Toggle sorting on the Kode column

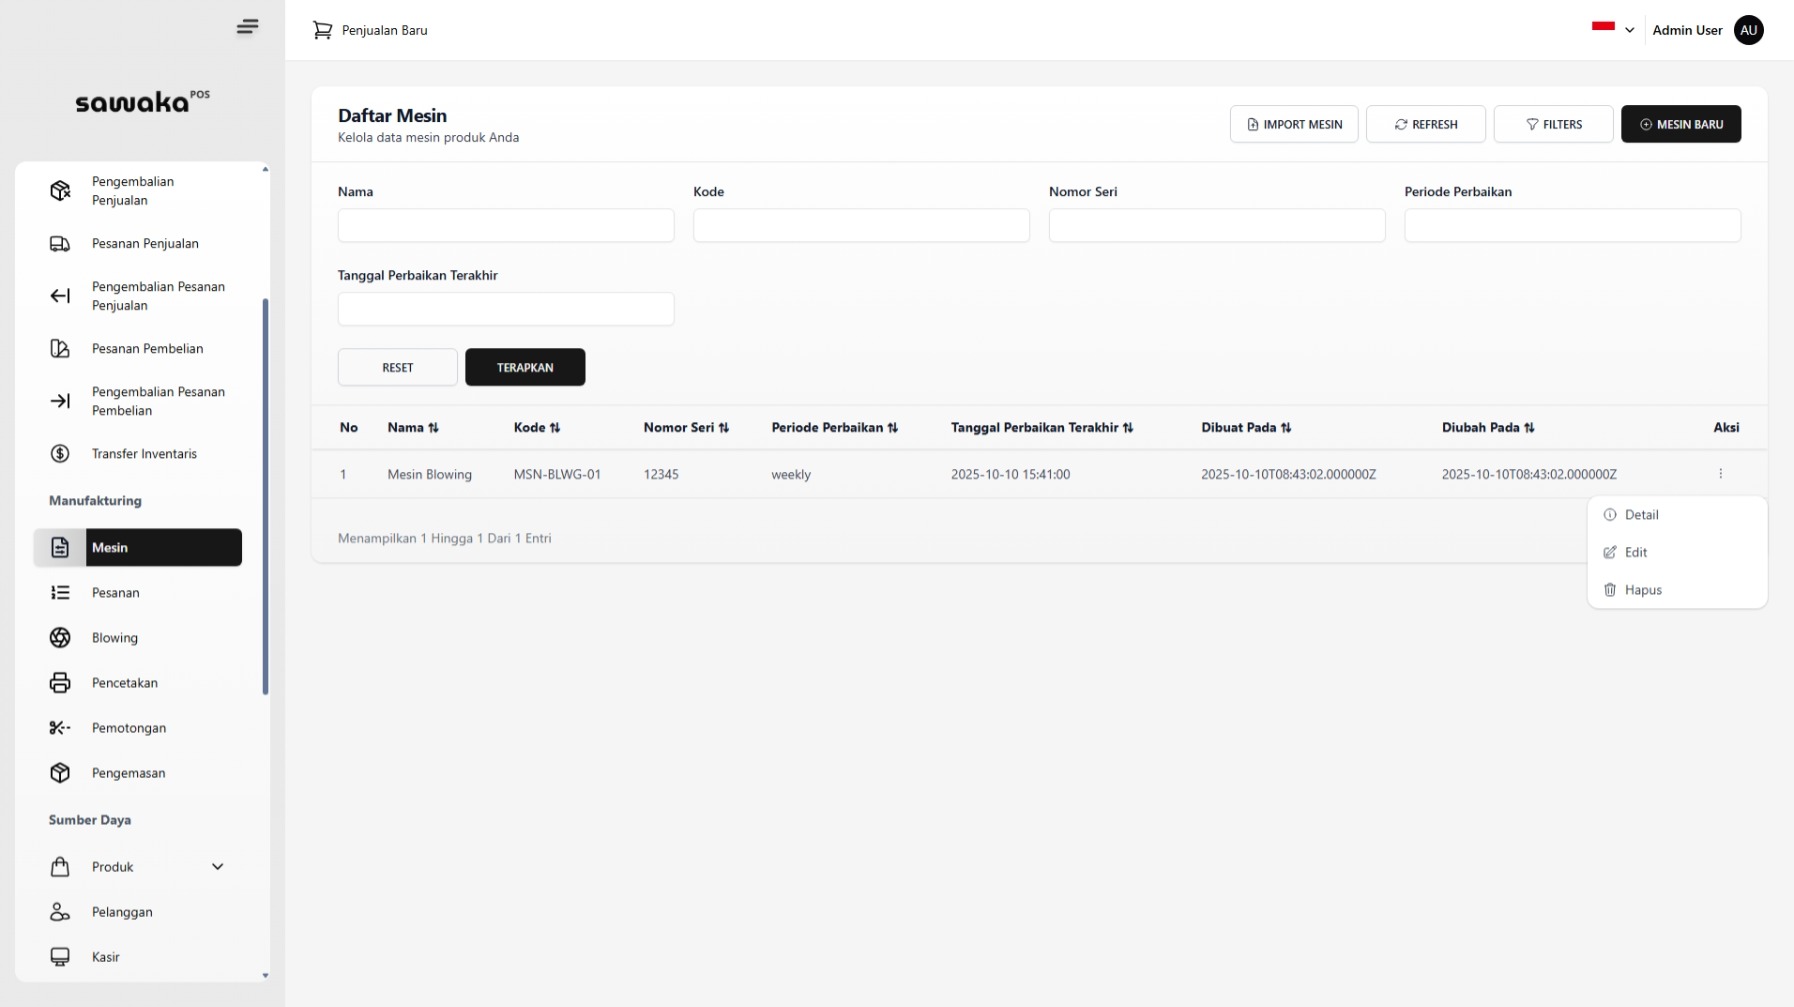558,427
